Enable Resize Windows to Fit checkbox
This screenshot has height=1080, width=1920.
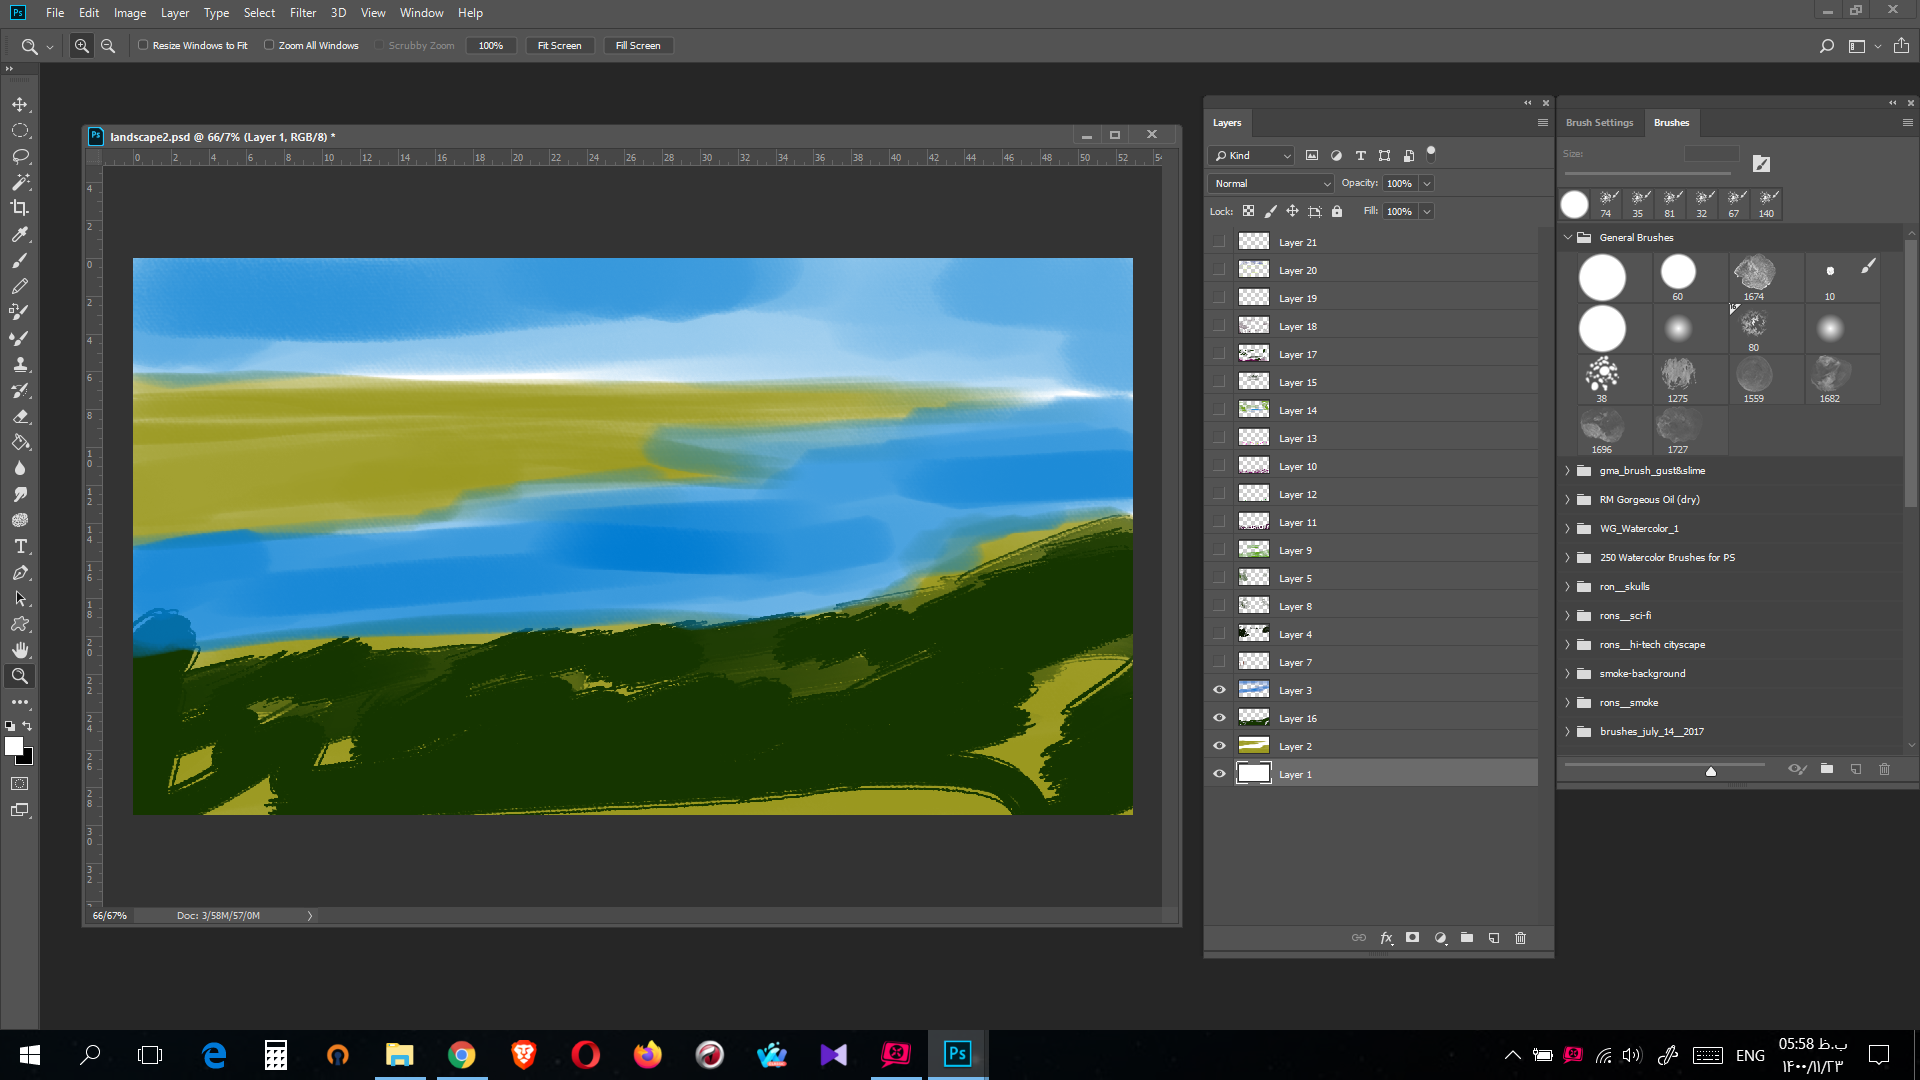143,45
